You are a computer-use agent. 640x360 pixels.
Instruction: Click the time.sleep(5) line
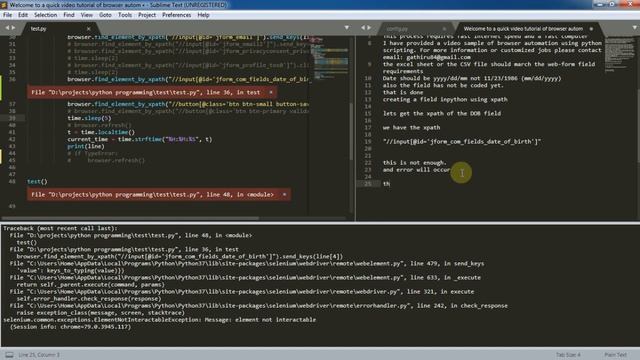89,118
